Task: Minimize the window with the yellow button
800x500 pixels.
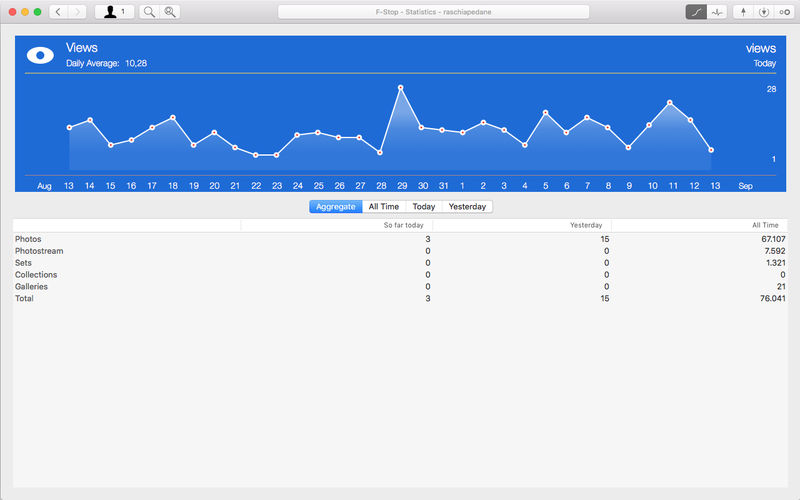Action: (24, 12)
